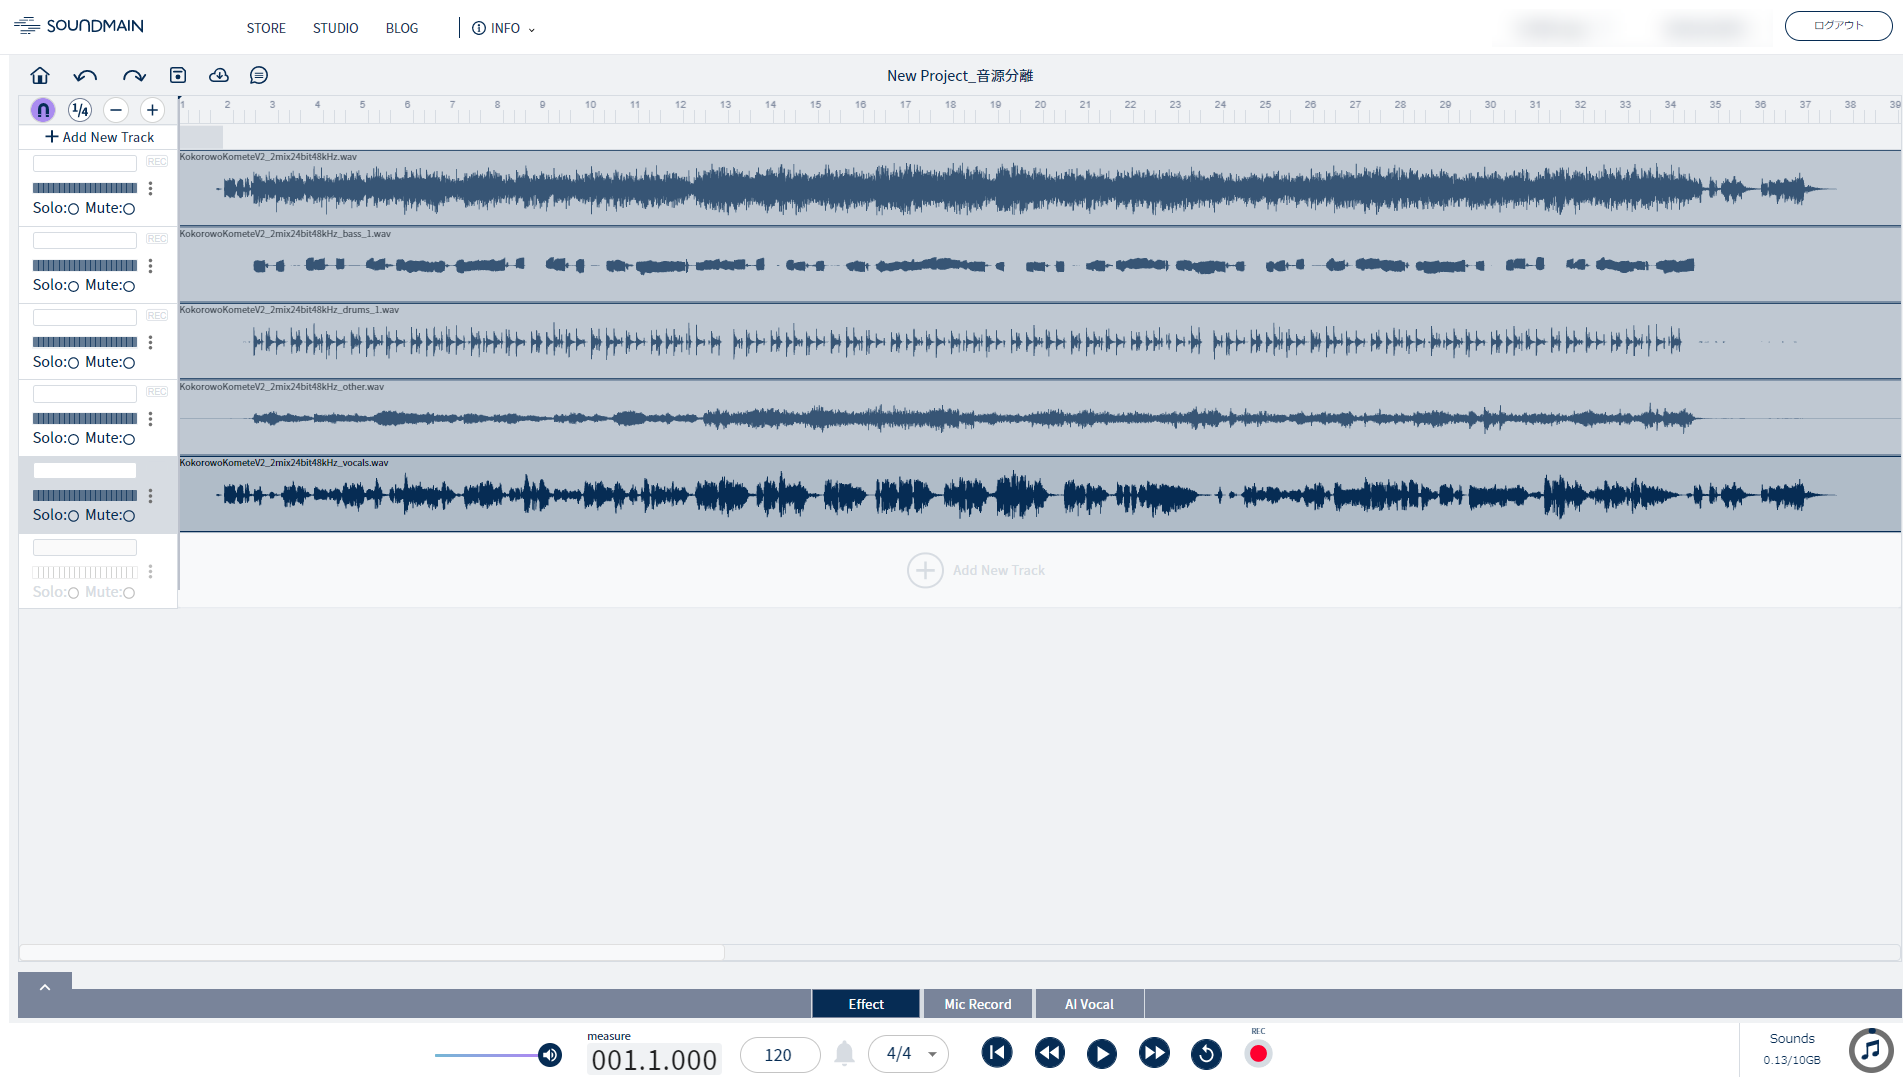The height and width of the screenshot is (1079, 1903).
Task: Open the 4/4 time signature dropdown
Action: (x=909, y=1054)
